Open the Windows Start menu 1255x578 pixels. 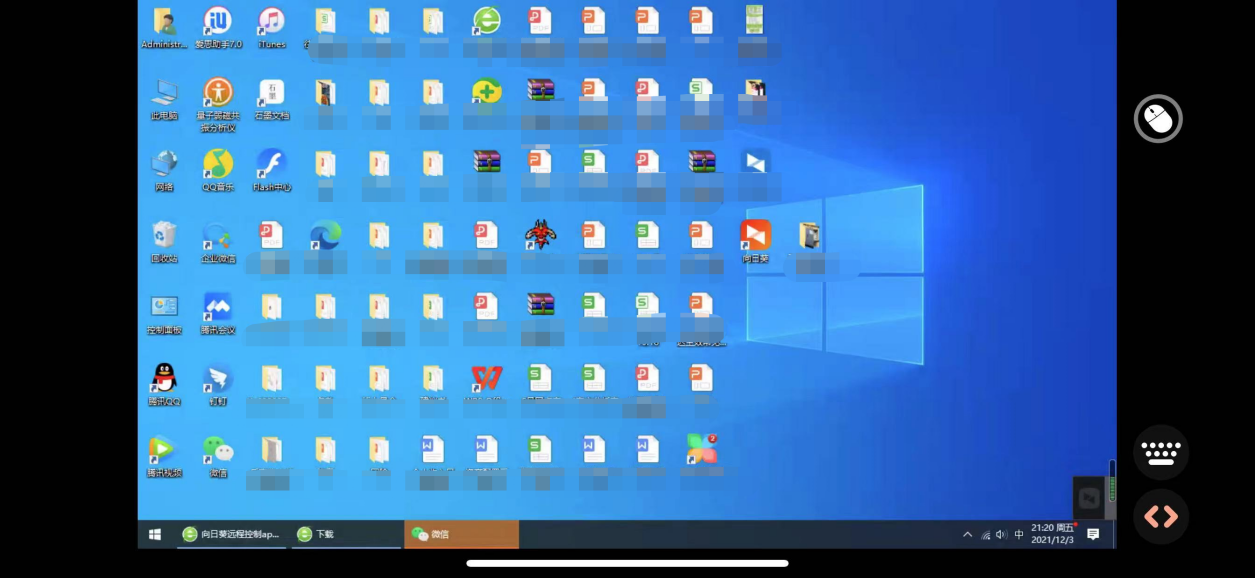(x=155, y=534)
